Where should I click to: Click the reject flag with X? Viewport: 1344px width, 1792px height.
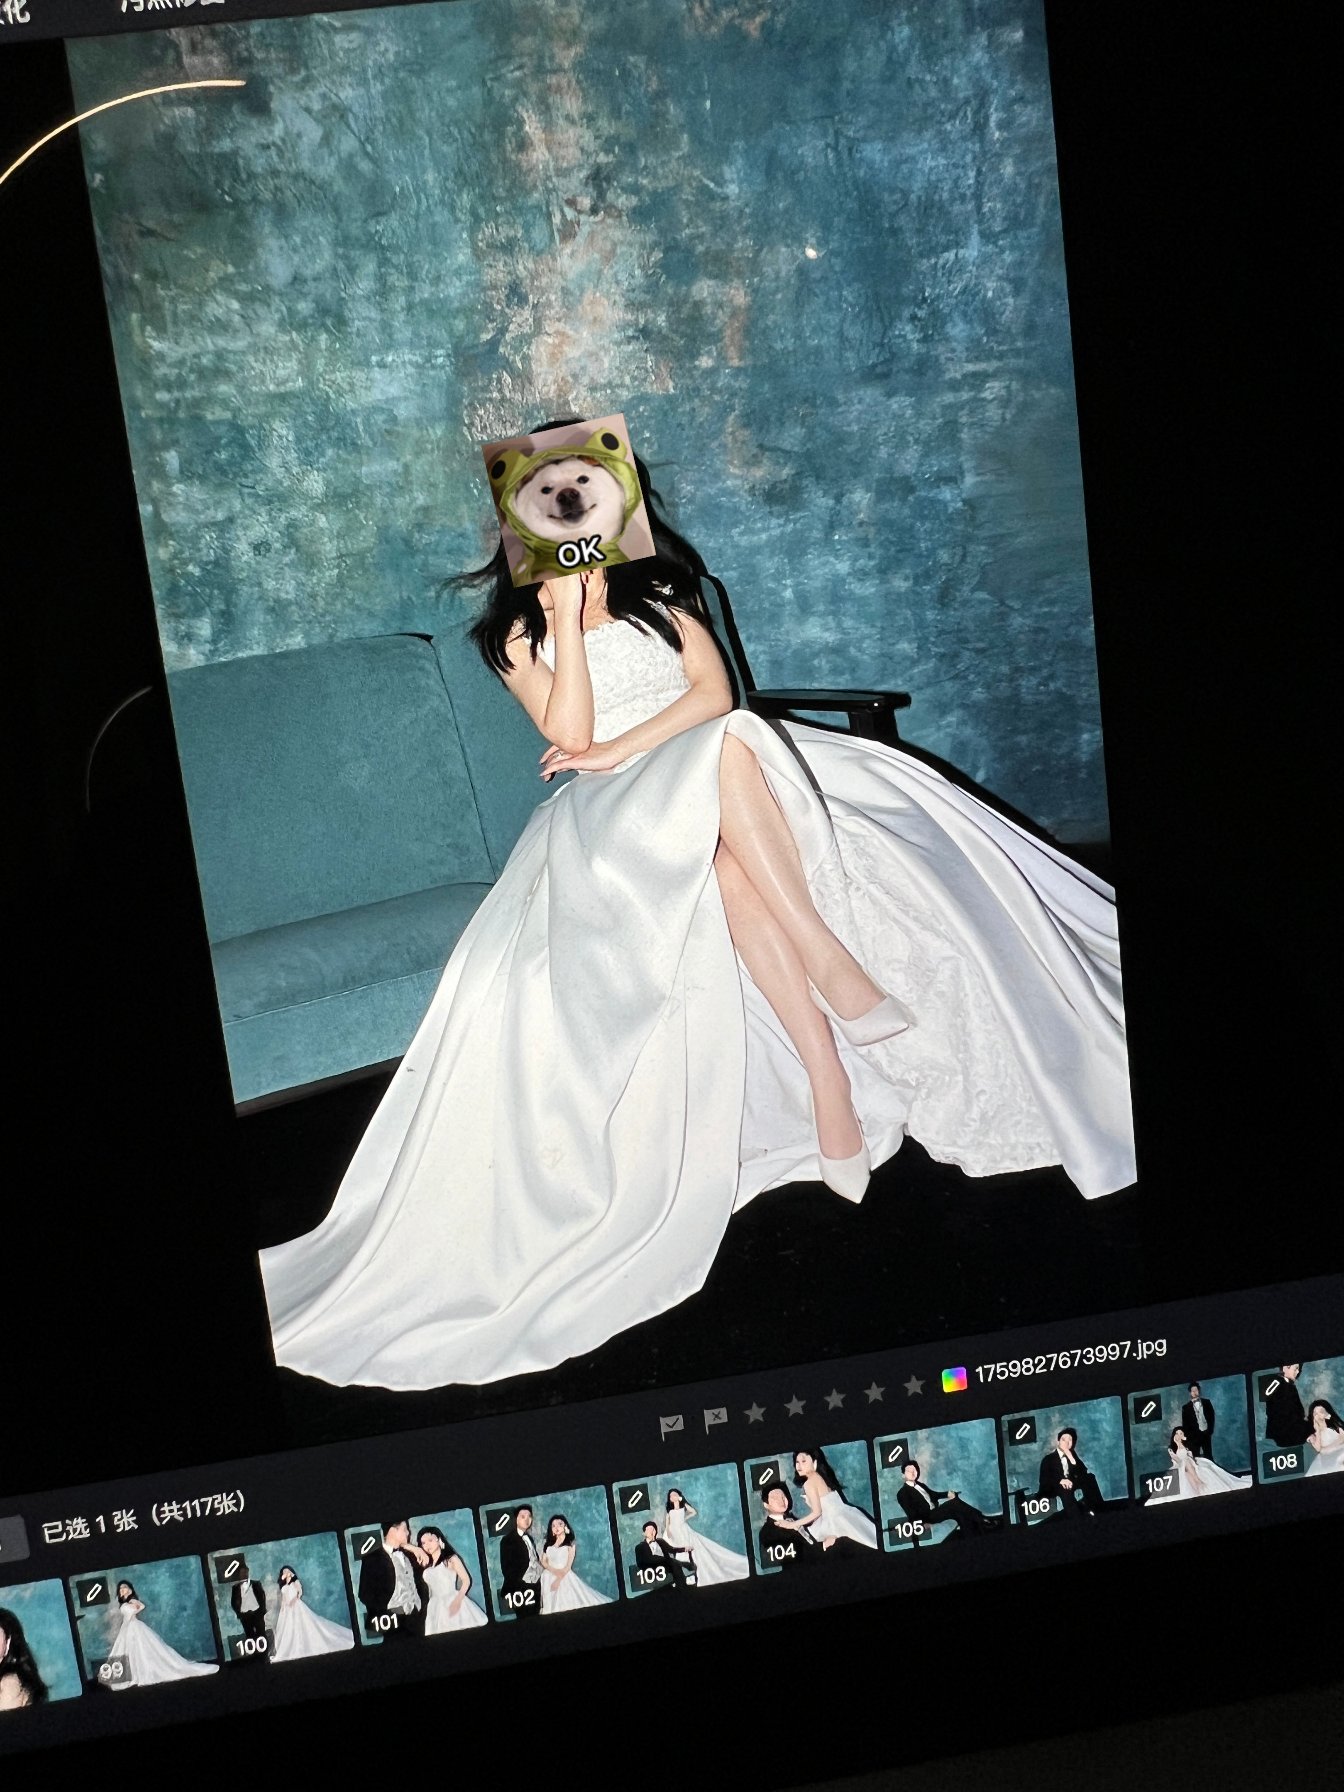point(714,1418)
